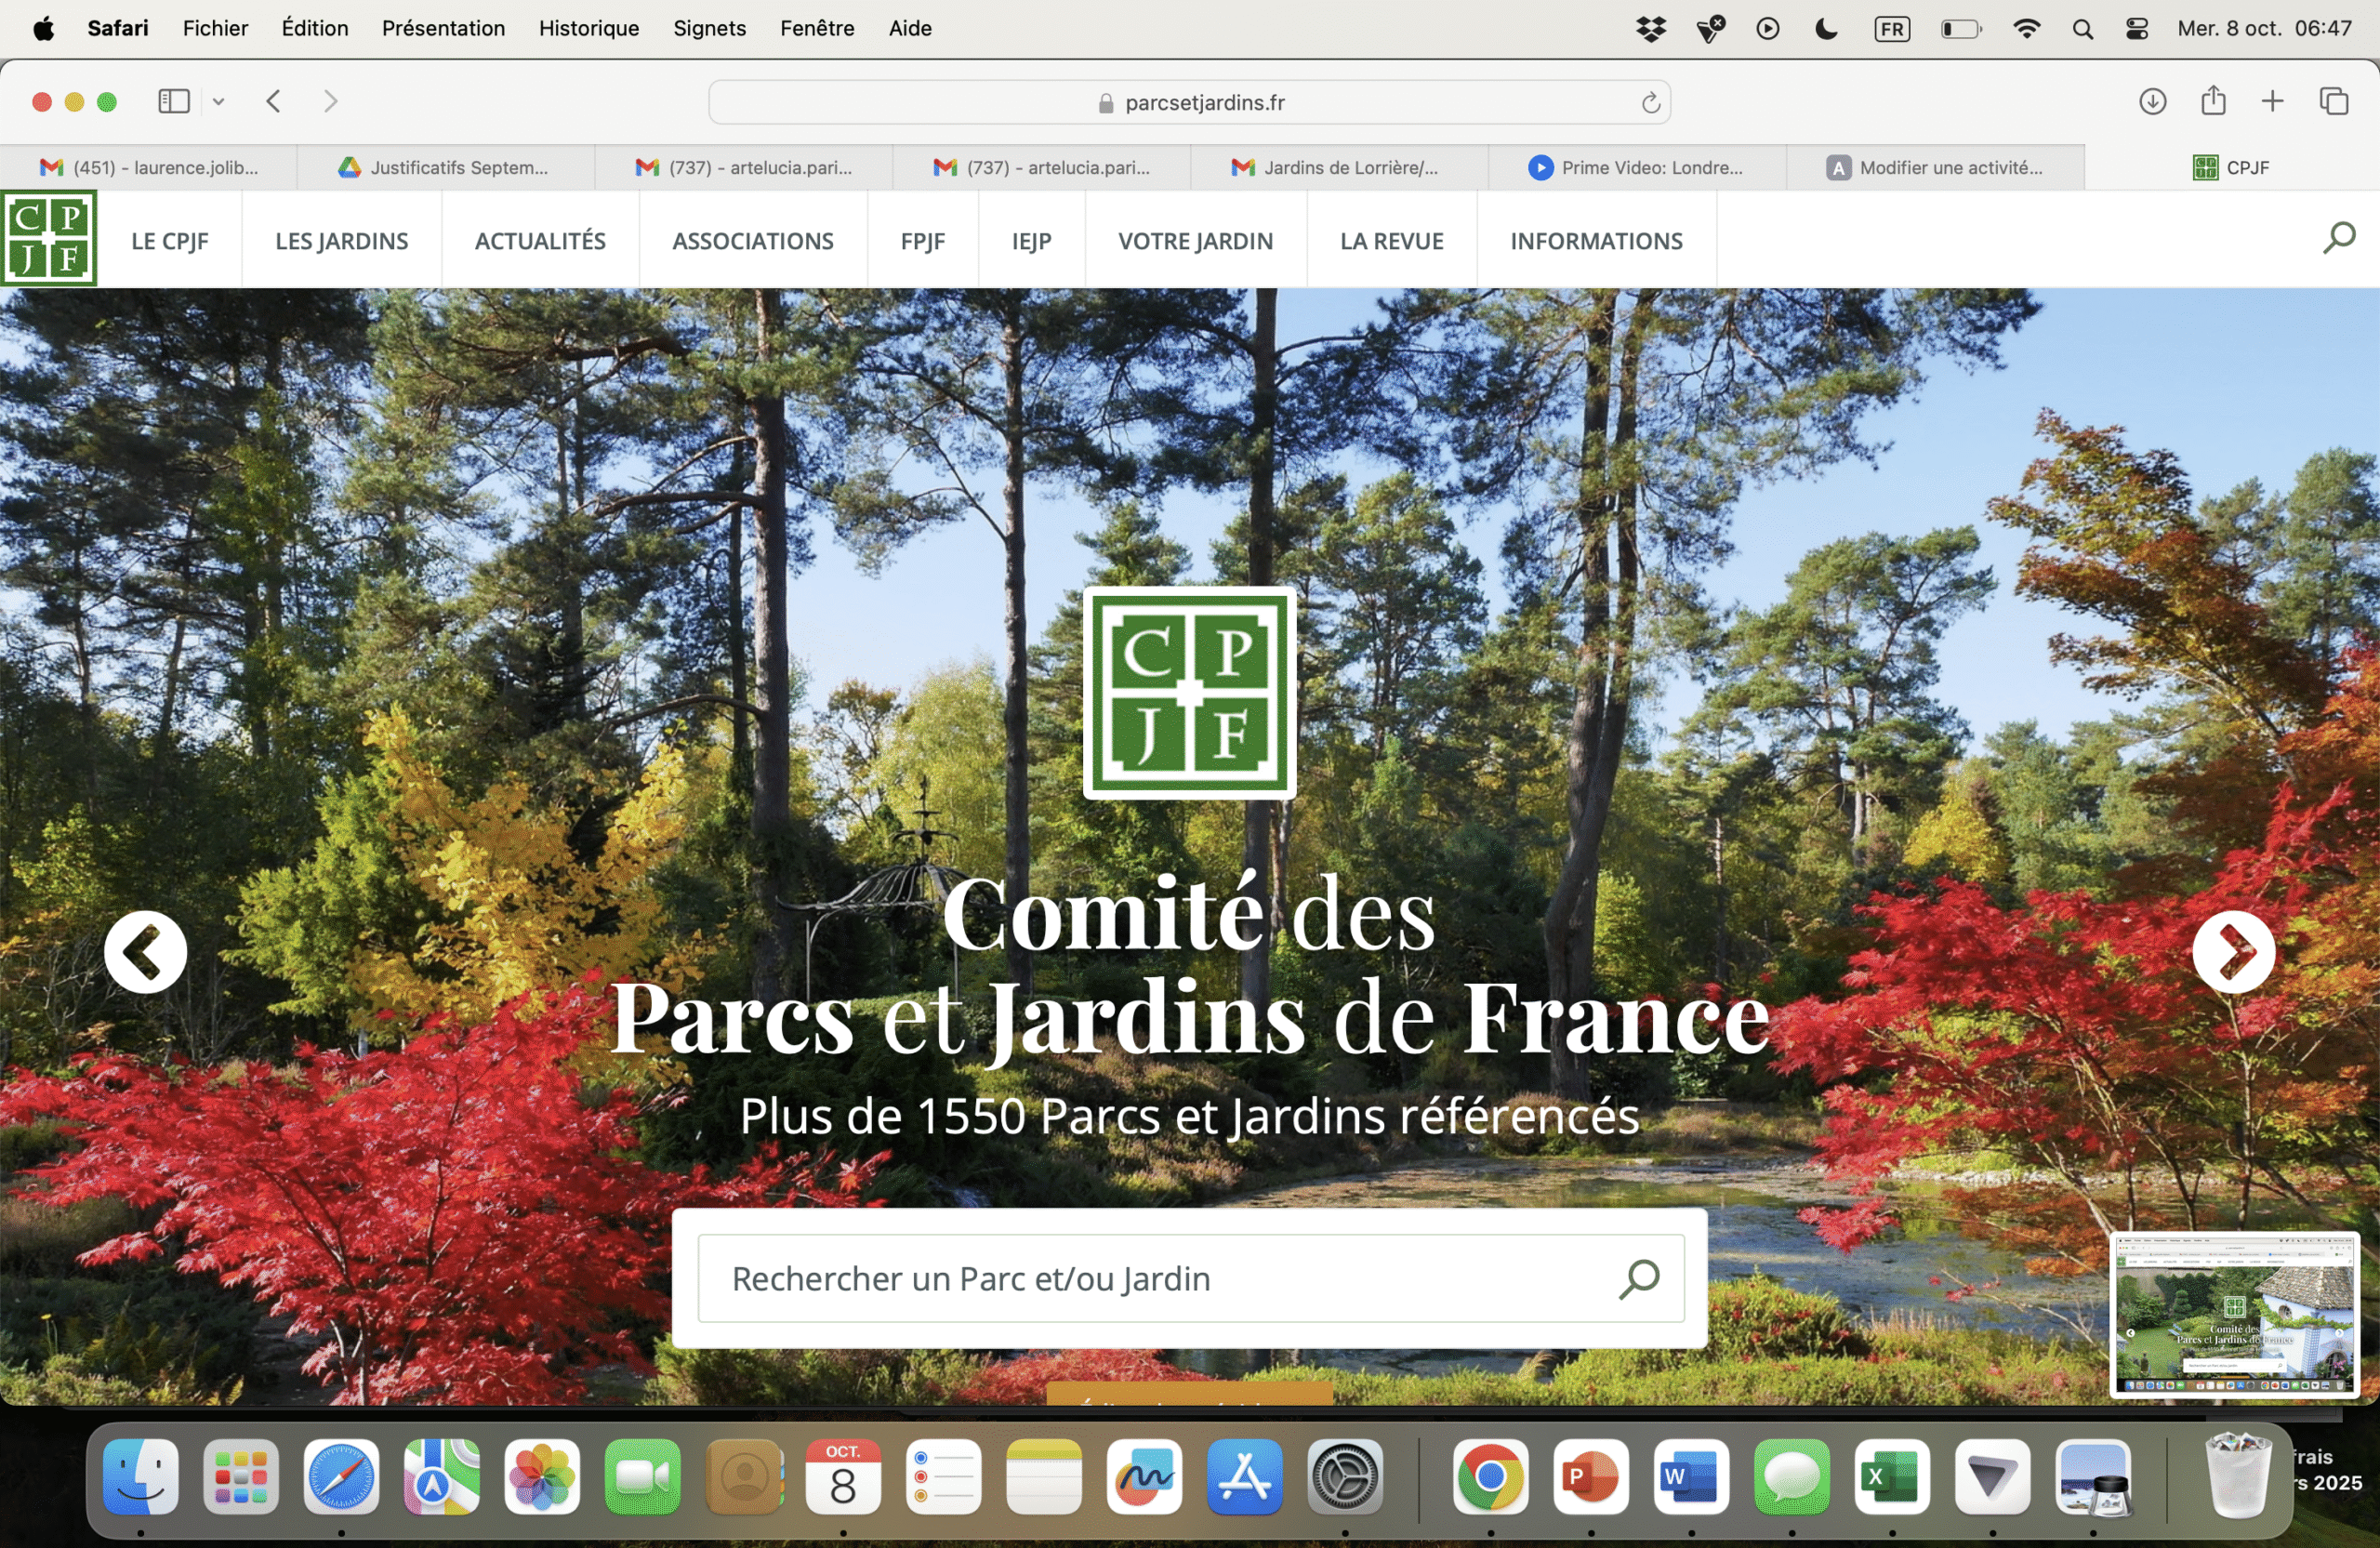Open the sidebar options dropdown chevron
The image size is (2380, 1548).
pyautogui.click(x=218, y=101)
